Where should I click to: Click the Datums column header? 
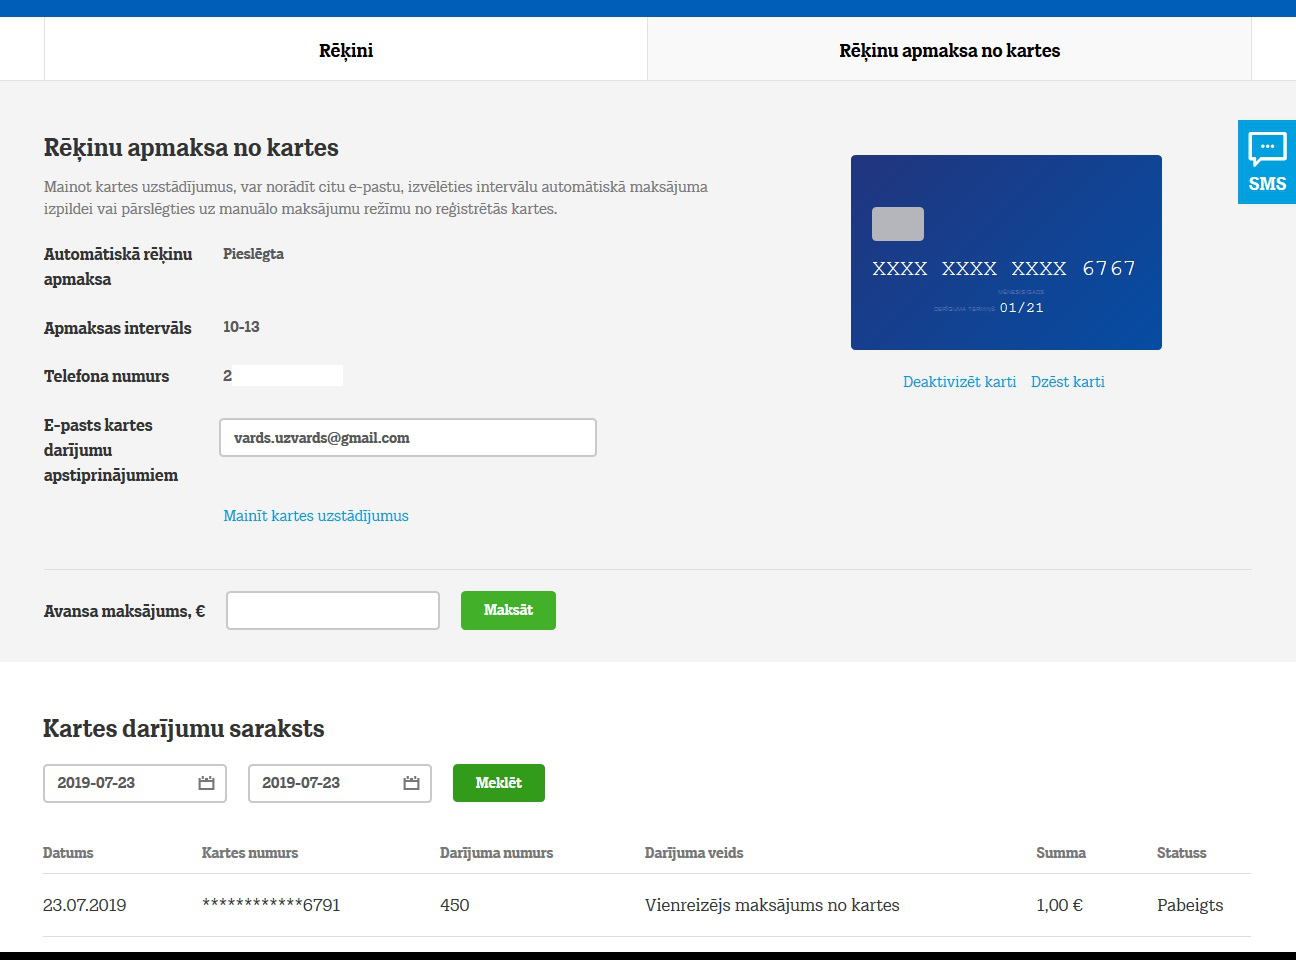68,853
